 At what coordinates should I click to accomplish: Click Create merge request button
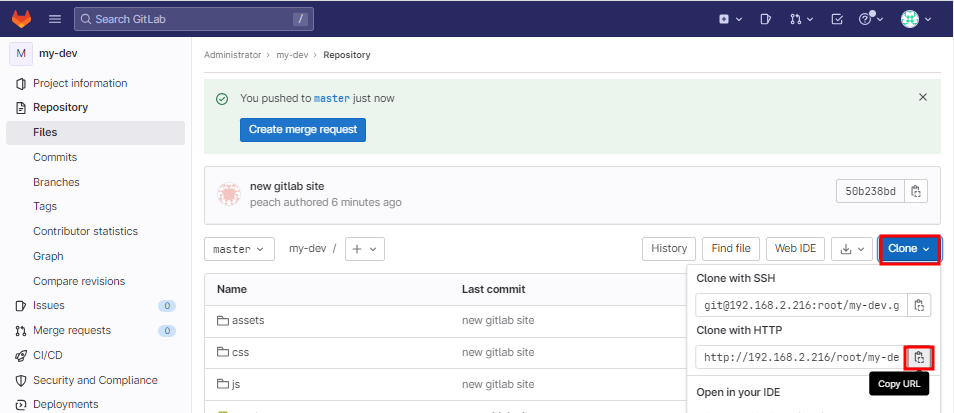(x=303, y=130)
